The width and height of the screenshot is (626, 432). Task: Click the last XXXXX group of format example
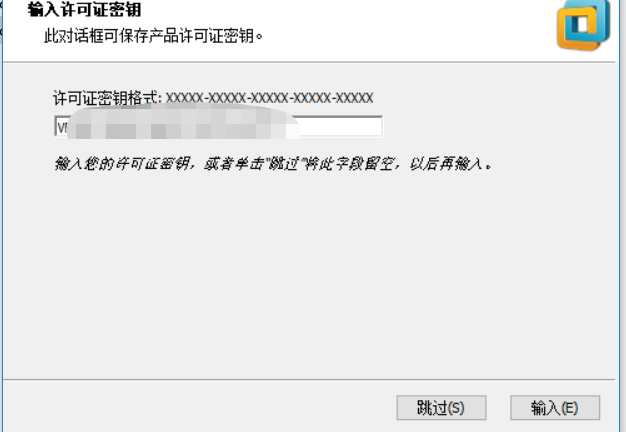pyautogui.click(x=355, y=98)
